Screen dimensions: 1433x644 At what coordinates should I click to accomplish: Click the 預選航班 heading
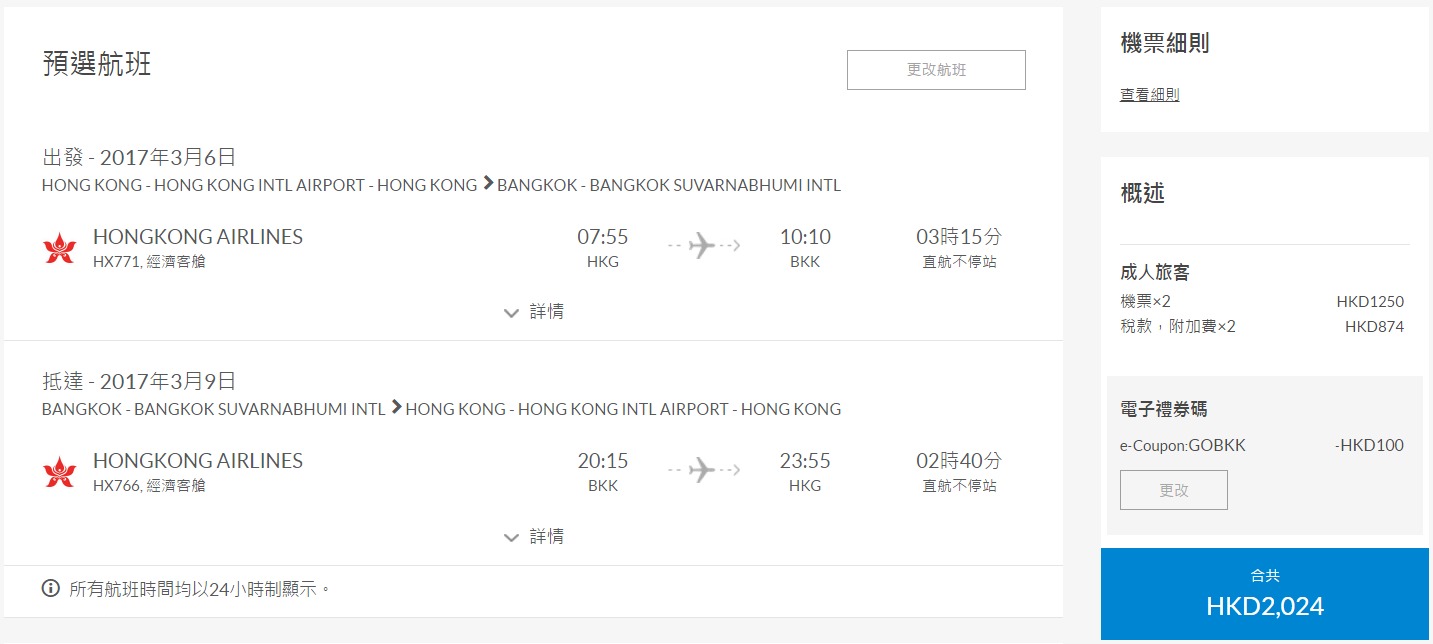pyautogui.click(x=97, y=64)
